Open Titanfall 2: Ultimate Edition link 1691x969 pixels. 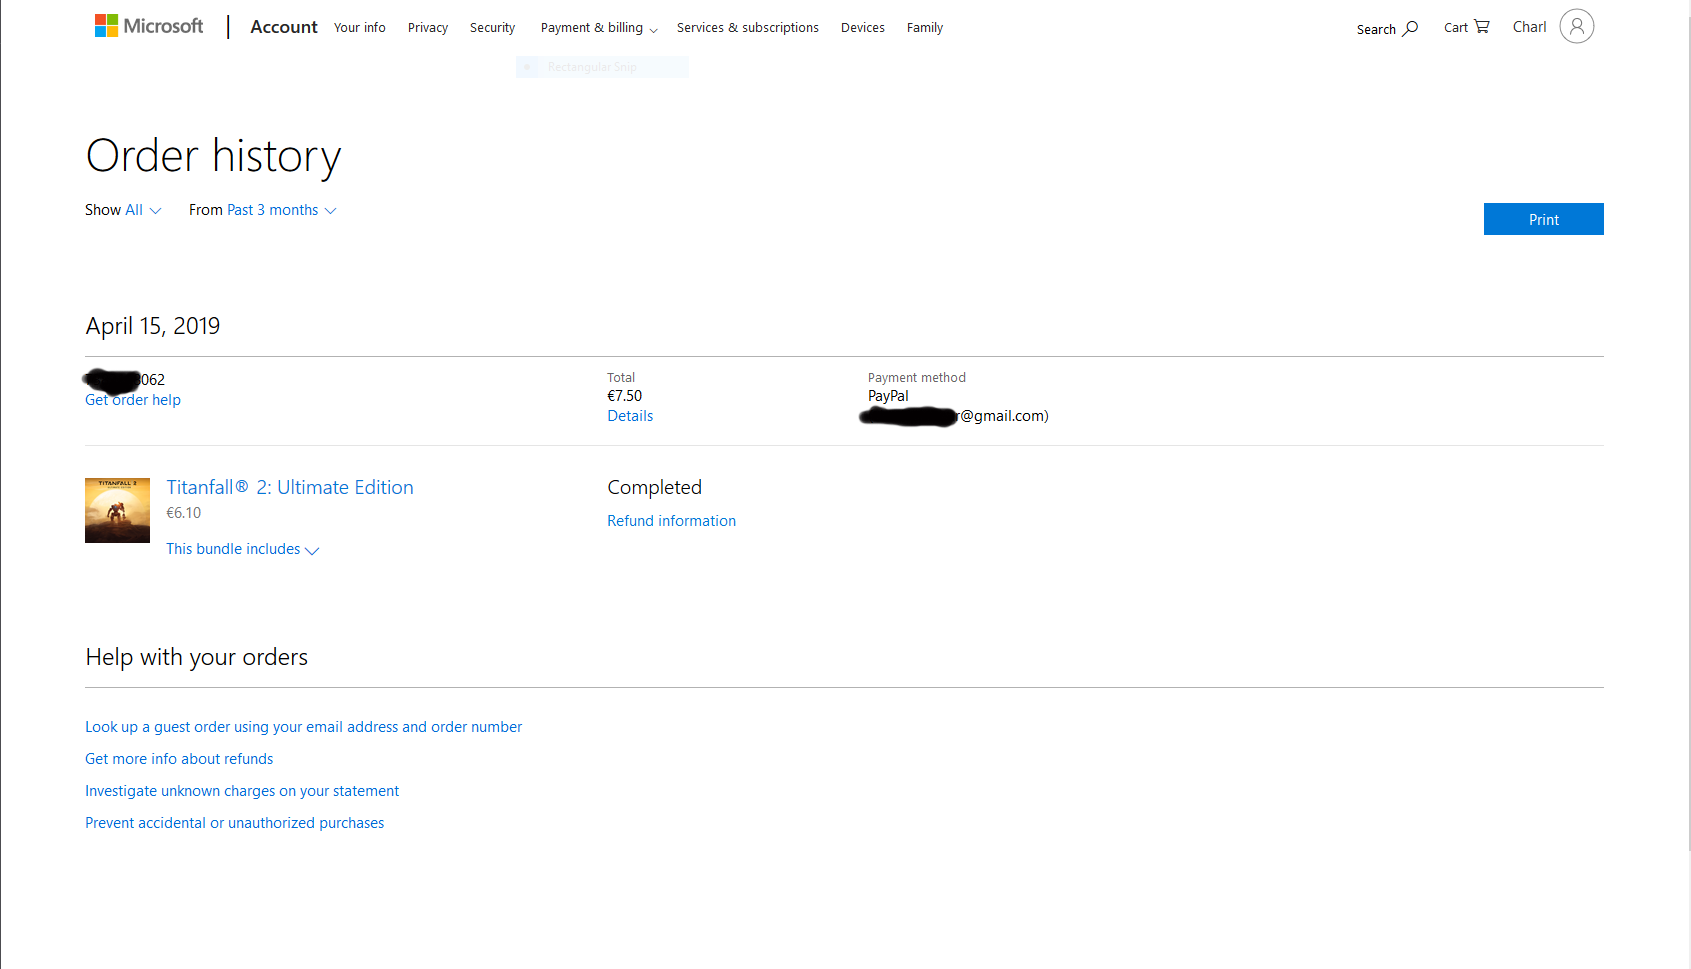coord(290,487)
